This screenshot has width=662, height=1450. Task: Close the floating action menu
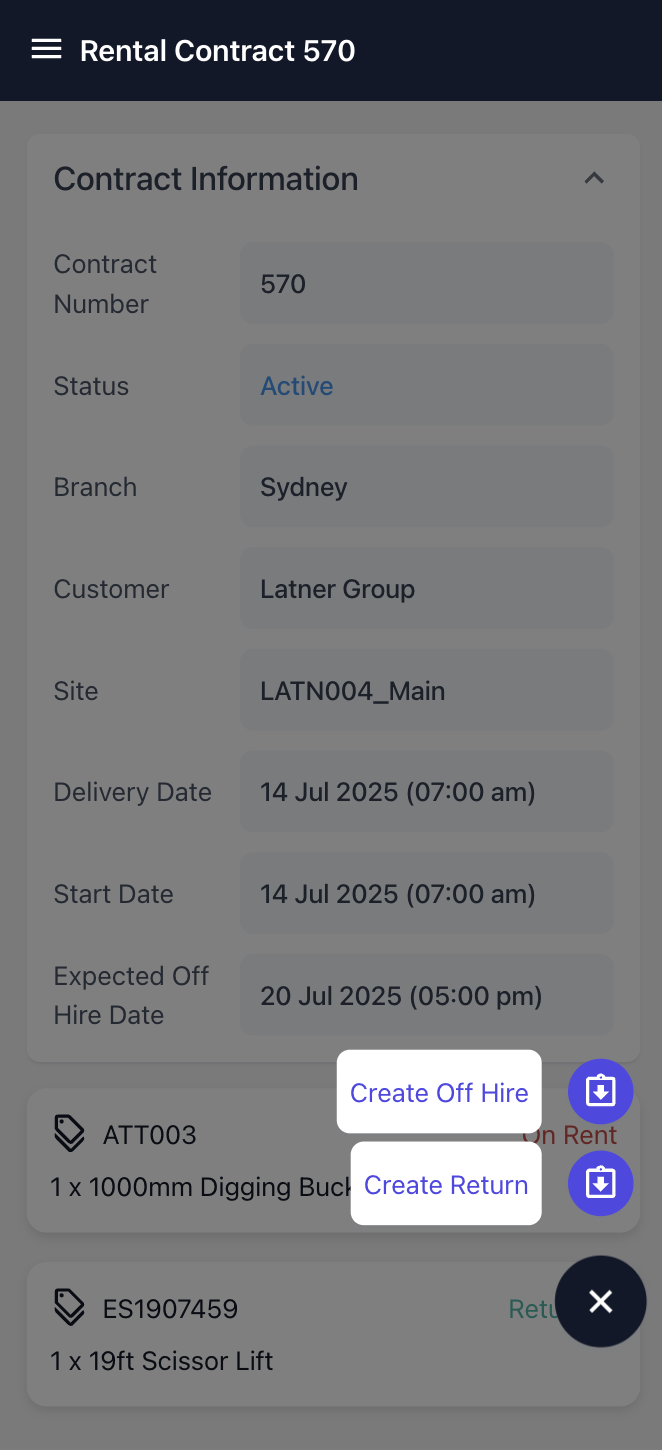(600, 1301)
